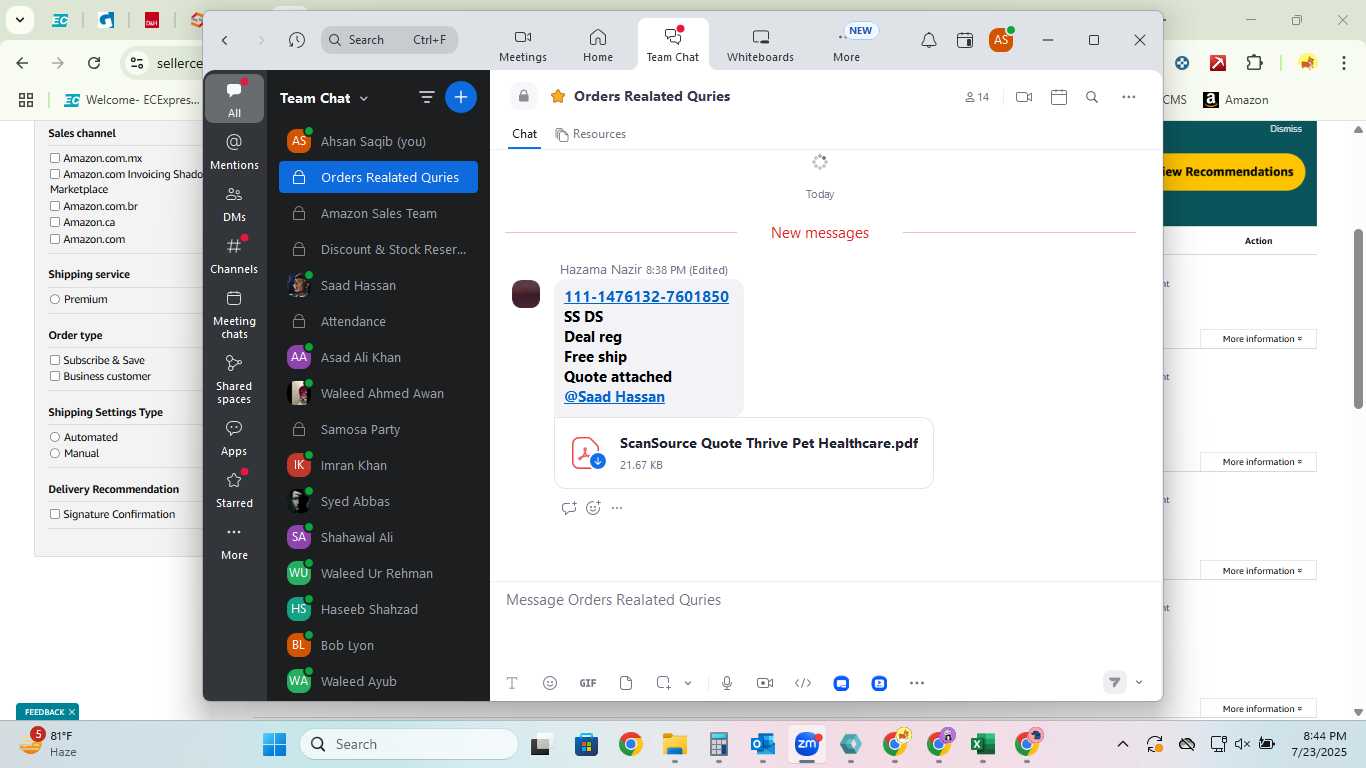Open DMs in the Zoom sidebar
The image size is (1366, 768).
[x=234, y=203]
